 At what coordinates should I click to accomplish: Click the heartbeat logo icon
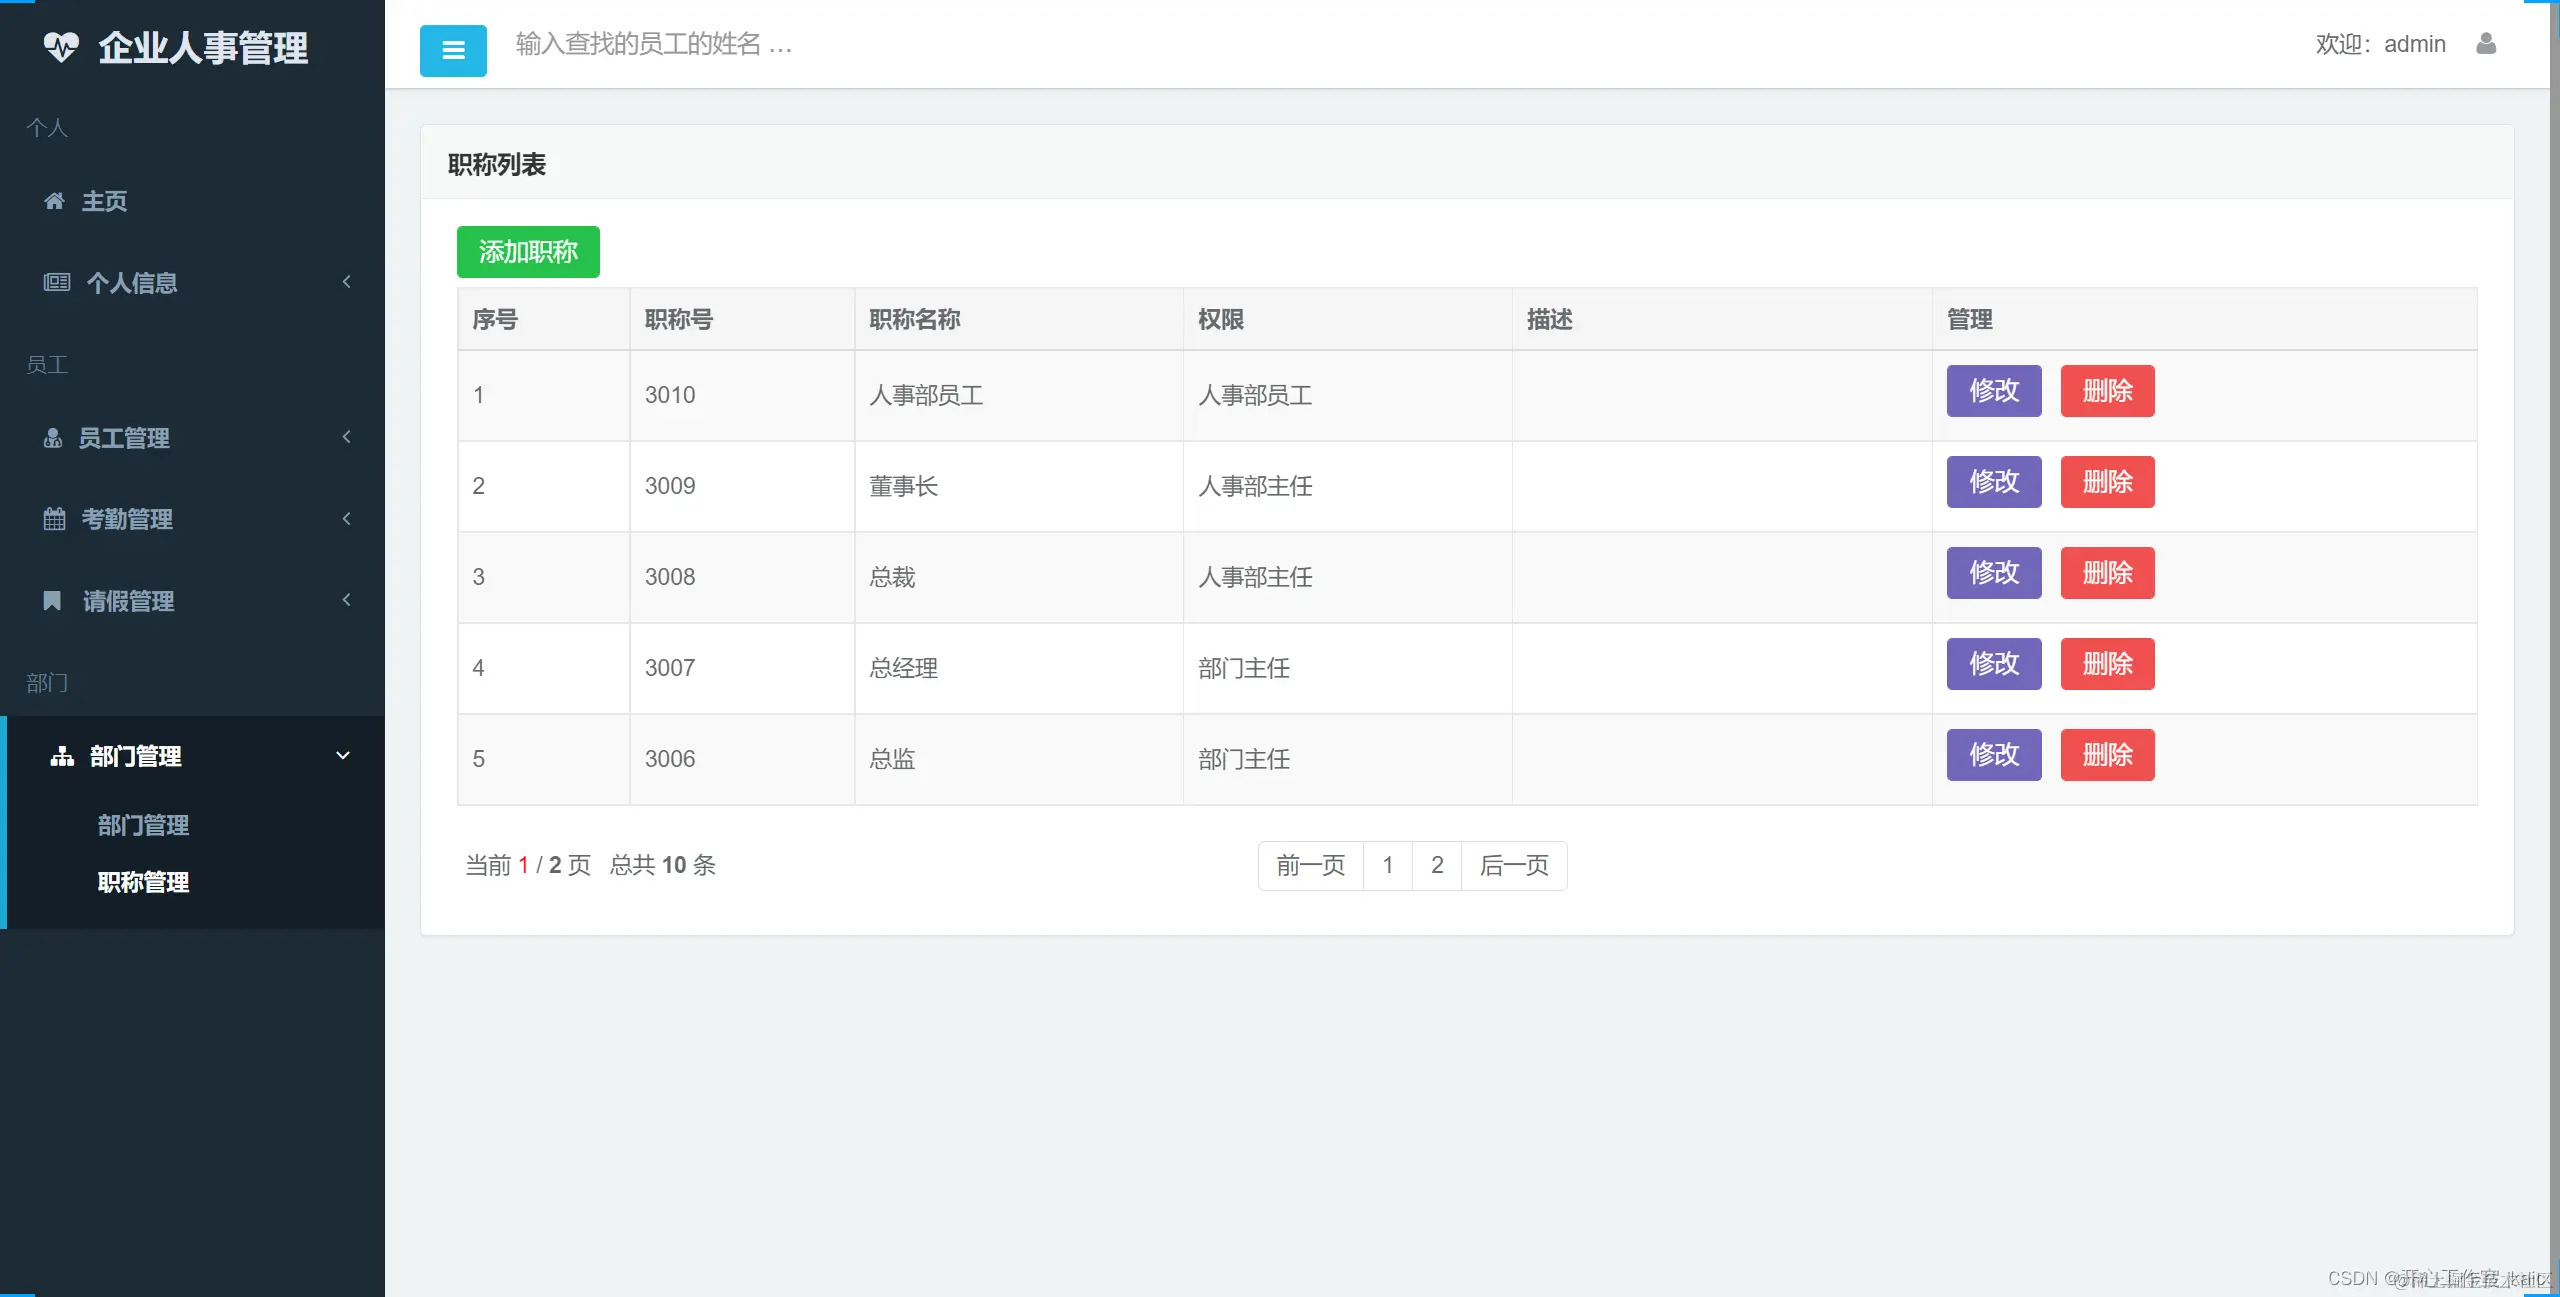point(61,47)
